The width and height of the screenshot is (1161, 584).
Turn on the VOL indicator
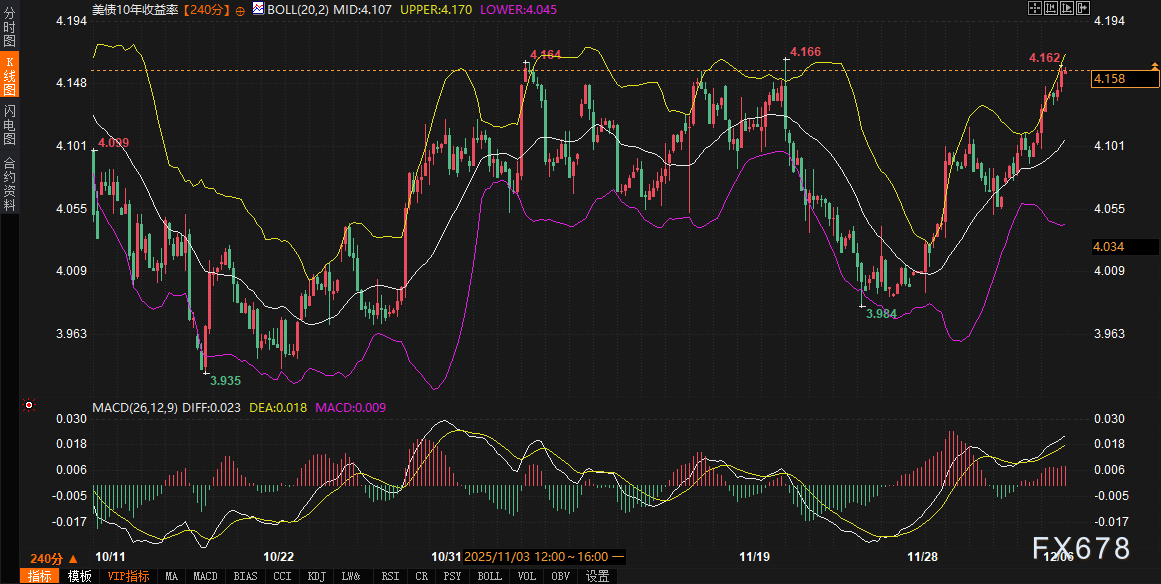click(526, 576)
